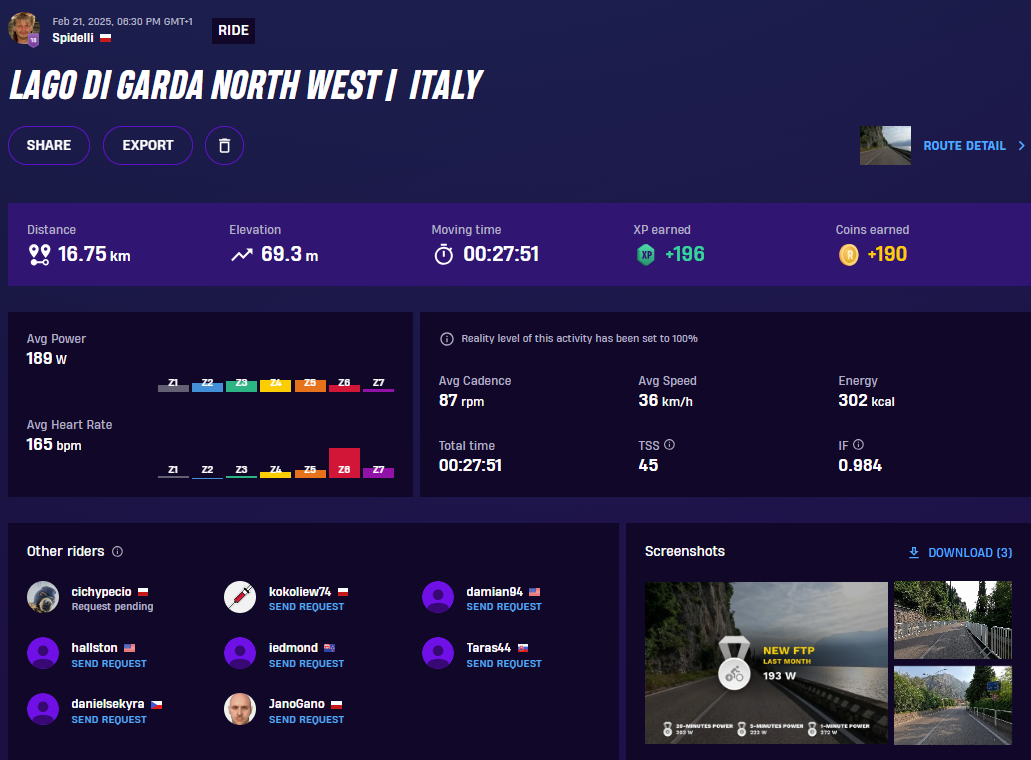Screen dimensions: 1031x760
Task: Click the Other riders info icon
Action: [x=117, y=552]
